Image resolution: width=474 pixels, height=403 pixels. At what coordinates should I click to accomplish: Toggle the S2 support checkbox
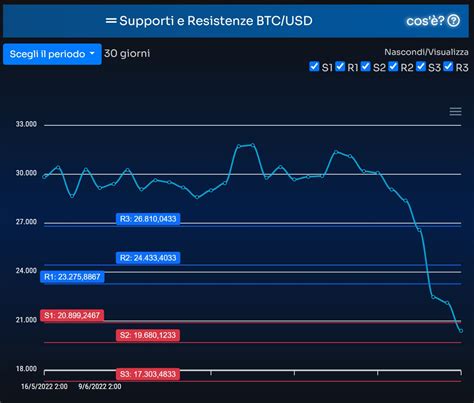(x=366, y=66)
